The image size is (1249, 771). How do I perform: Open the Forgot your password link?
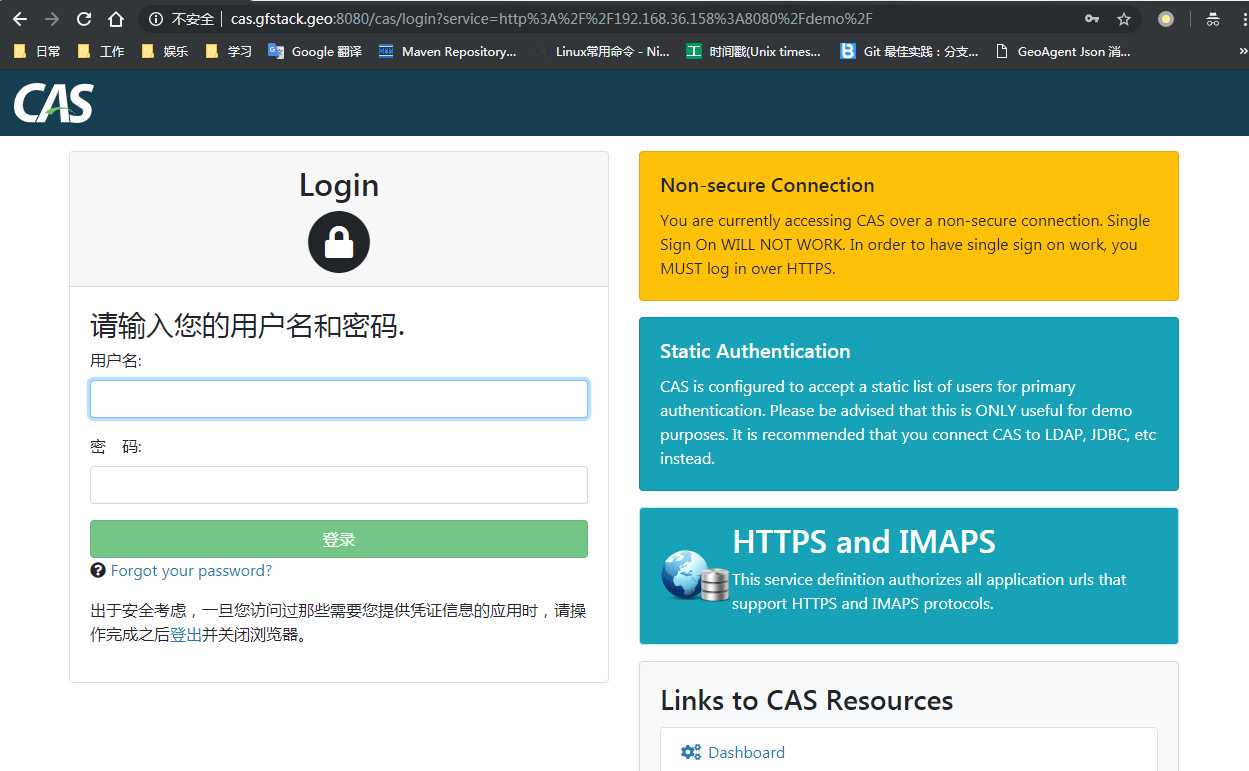coord(191,570)
